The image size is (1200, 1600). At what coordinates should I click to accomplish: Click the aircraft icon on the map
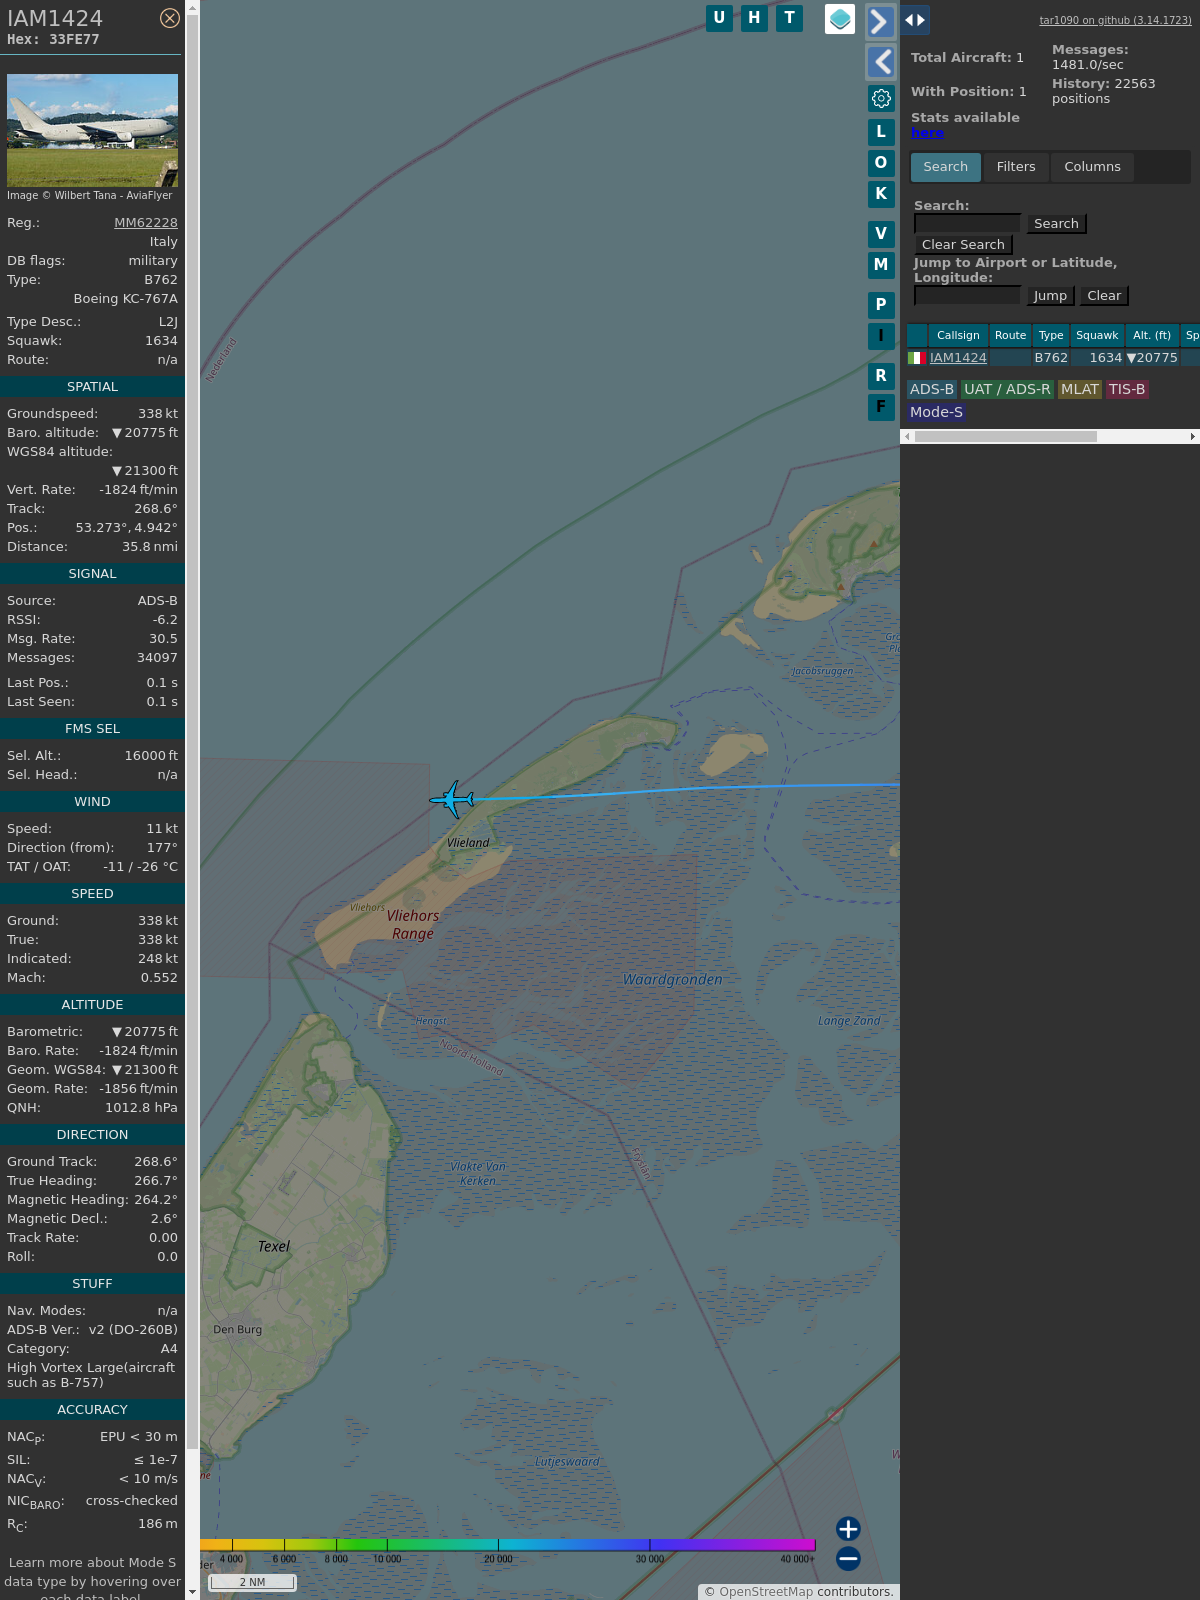coord(453,800)
